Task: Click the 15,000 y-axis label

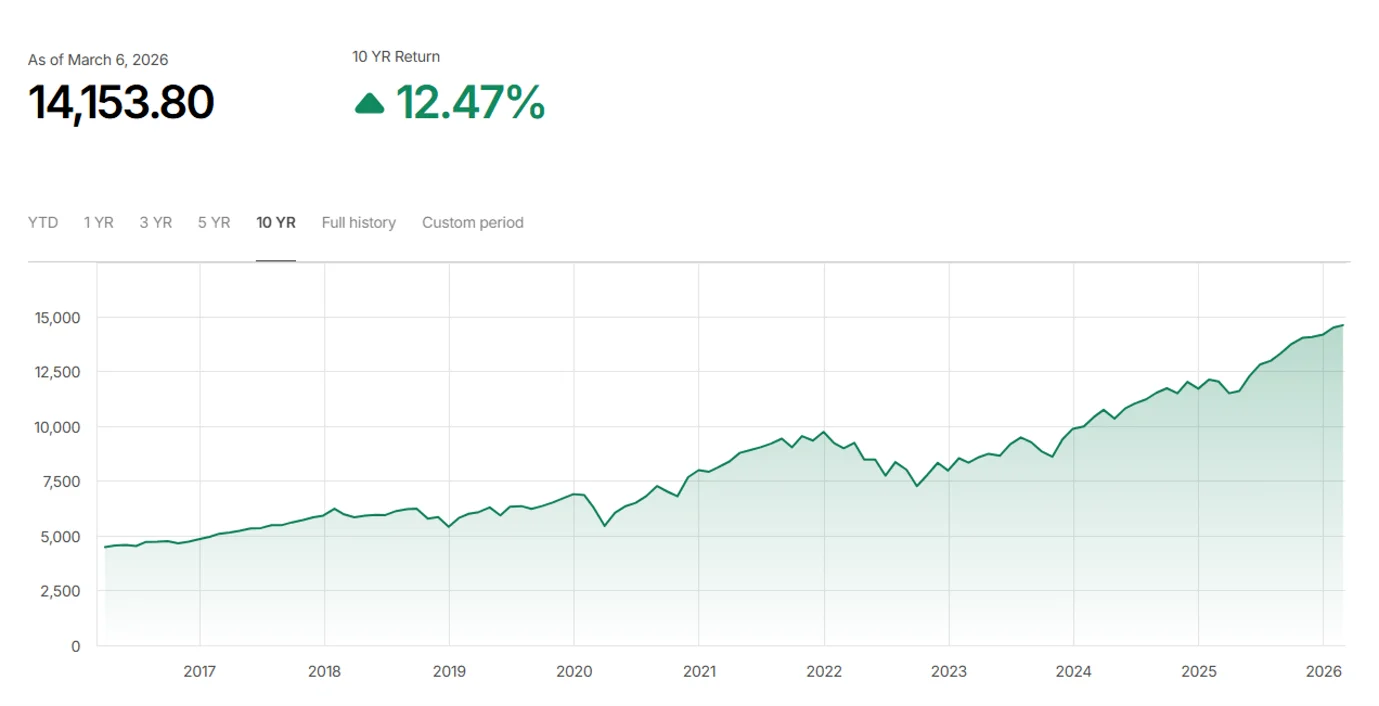Action: point(59,318)
